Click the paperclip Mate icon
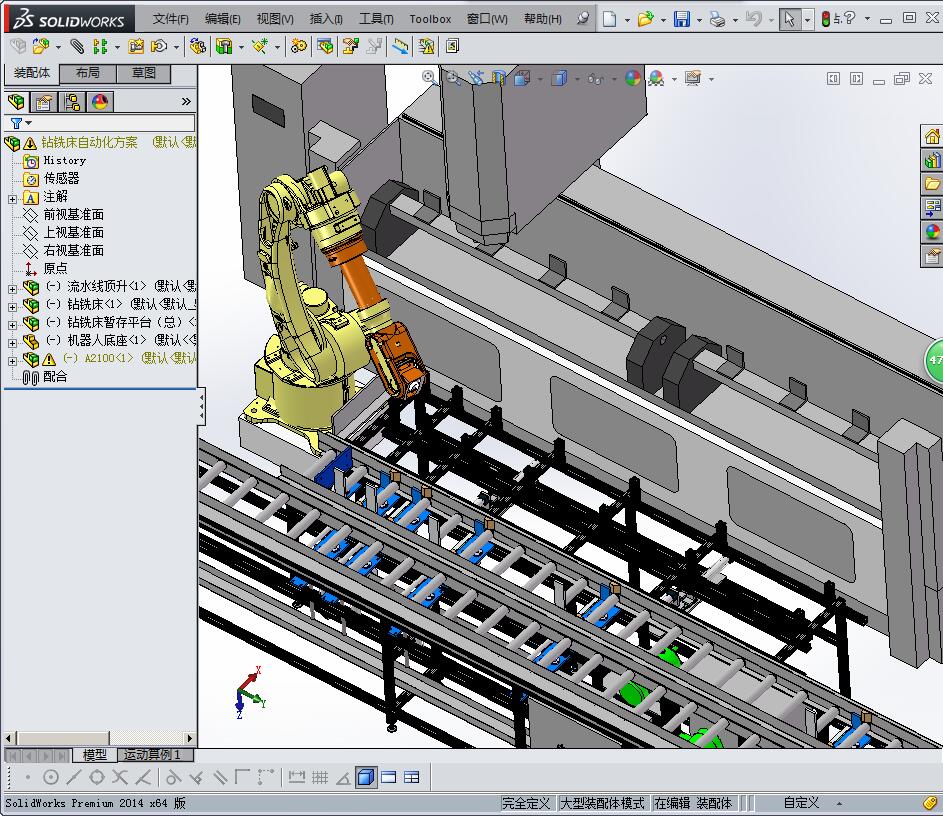The image size is (943, 816). 77,46
